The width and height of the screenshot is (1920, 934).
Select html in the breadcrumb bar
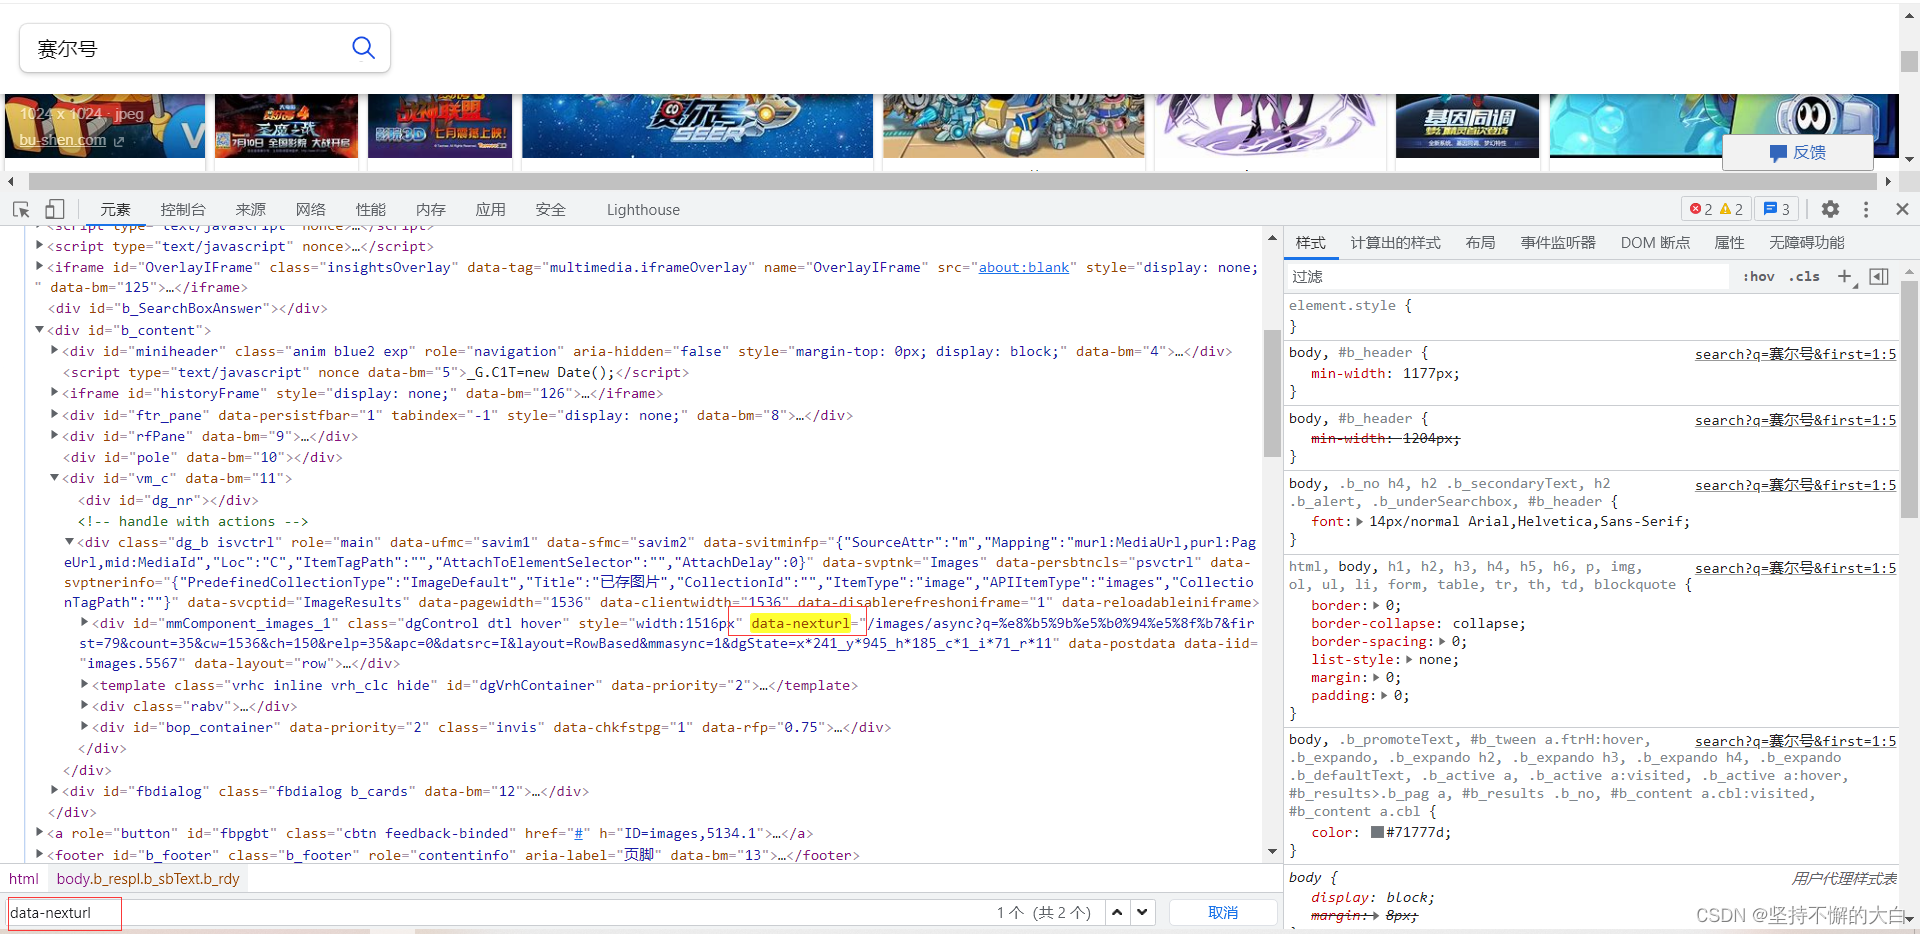[x=24, y=879]
